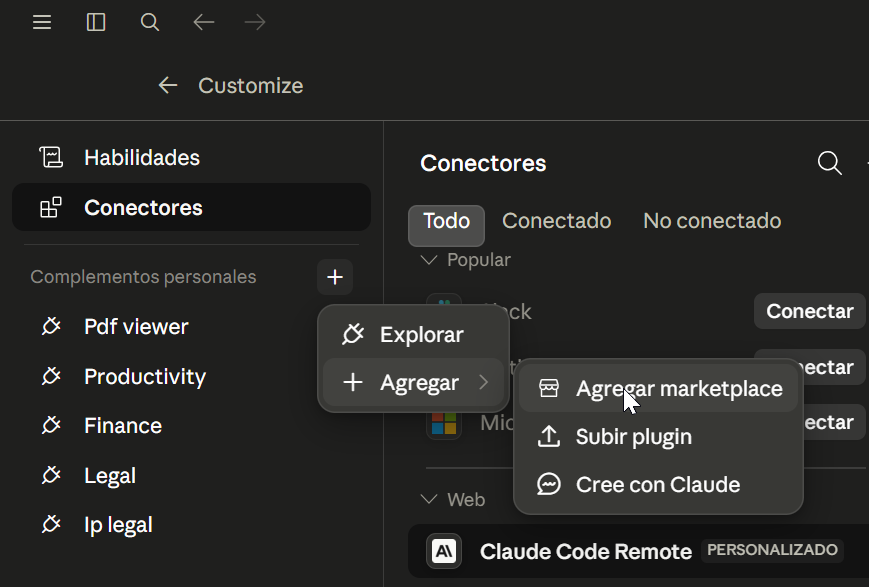Click the plus button for Complementos personales
Screen dimensions: 869x587
(x=335, y=277)
